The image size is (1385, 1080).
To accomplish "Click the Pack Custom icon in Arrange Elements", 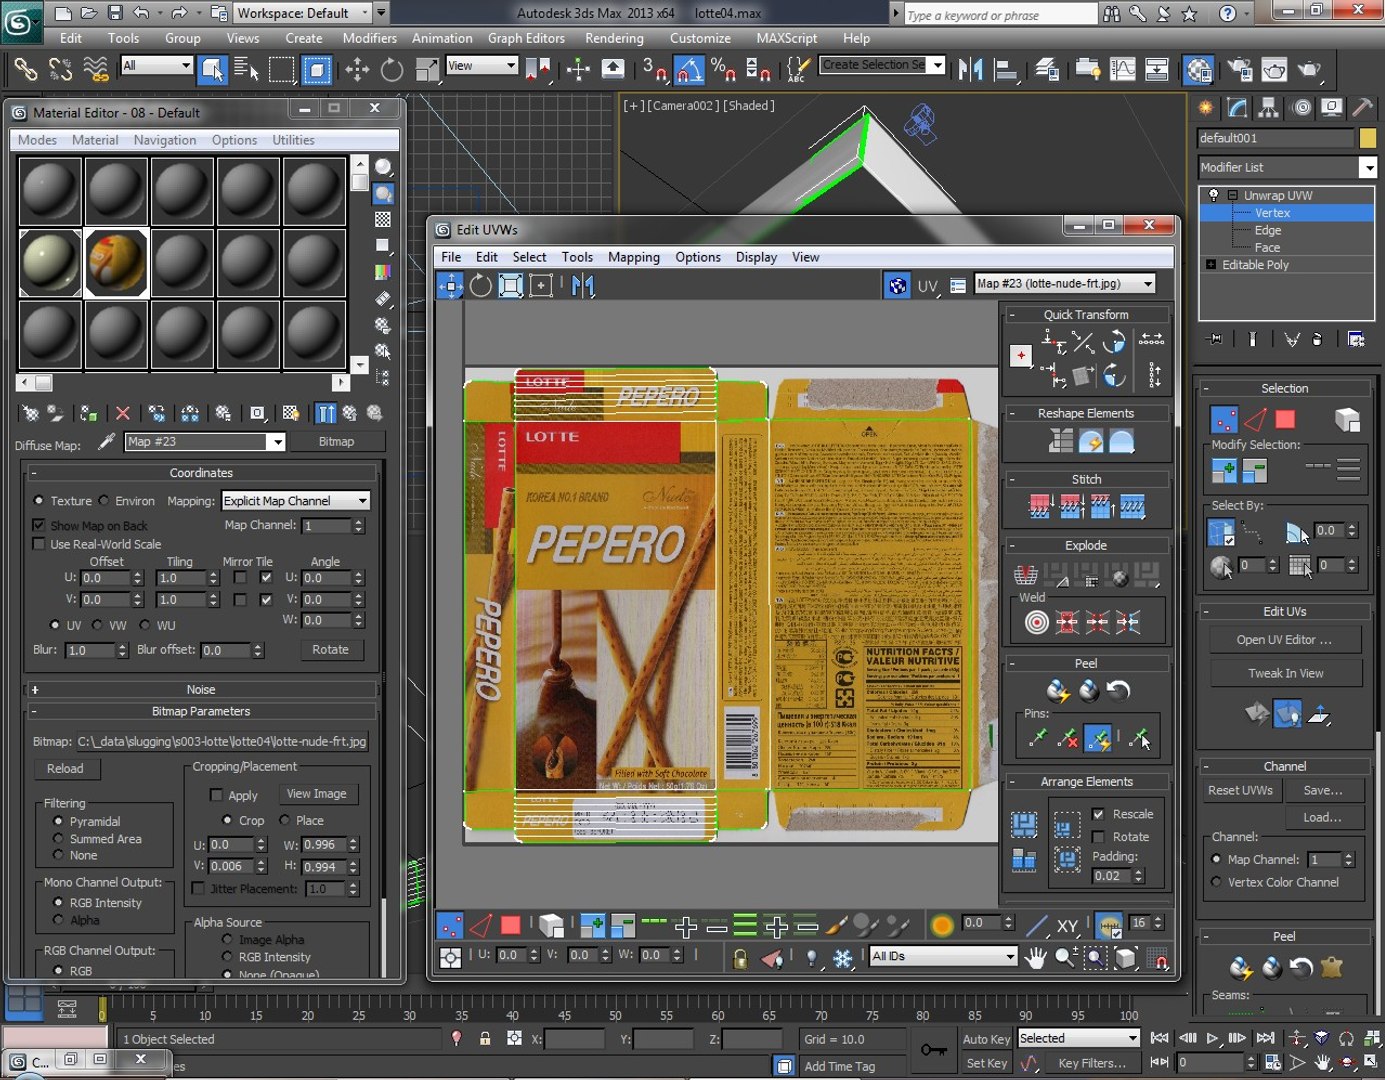I will point(1024,825).
